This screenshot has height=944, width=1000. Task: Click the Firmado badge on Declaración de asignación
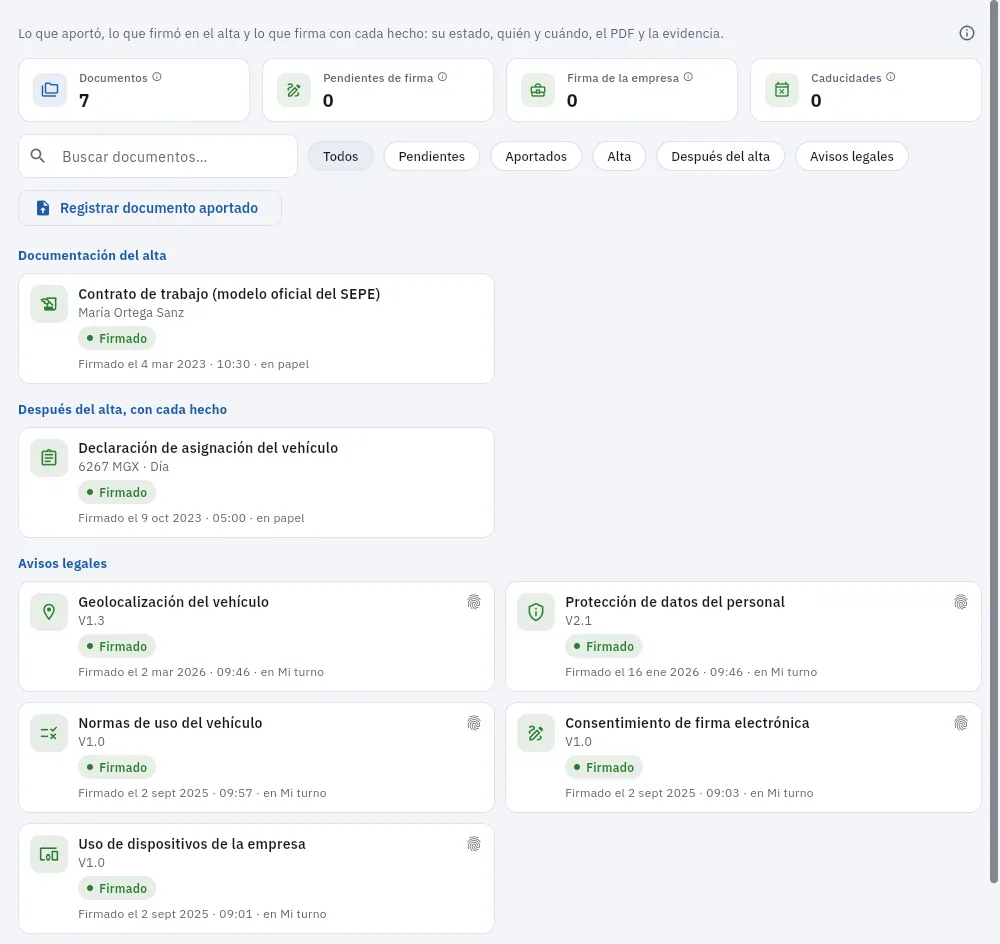[117, 492]
